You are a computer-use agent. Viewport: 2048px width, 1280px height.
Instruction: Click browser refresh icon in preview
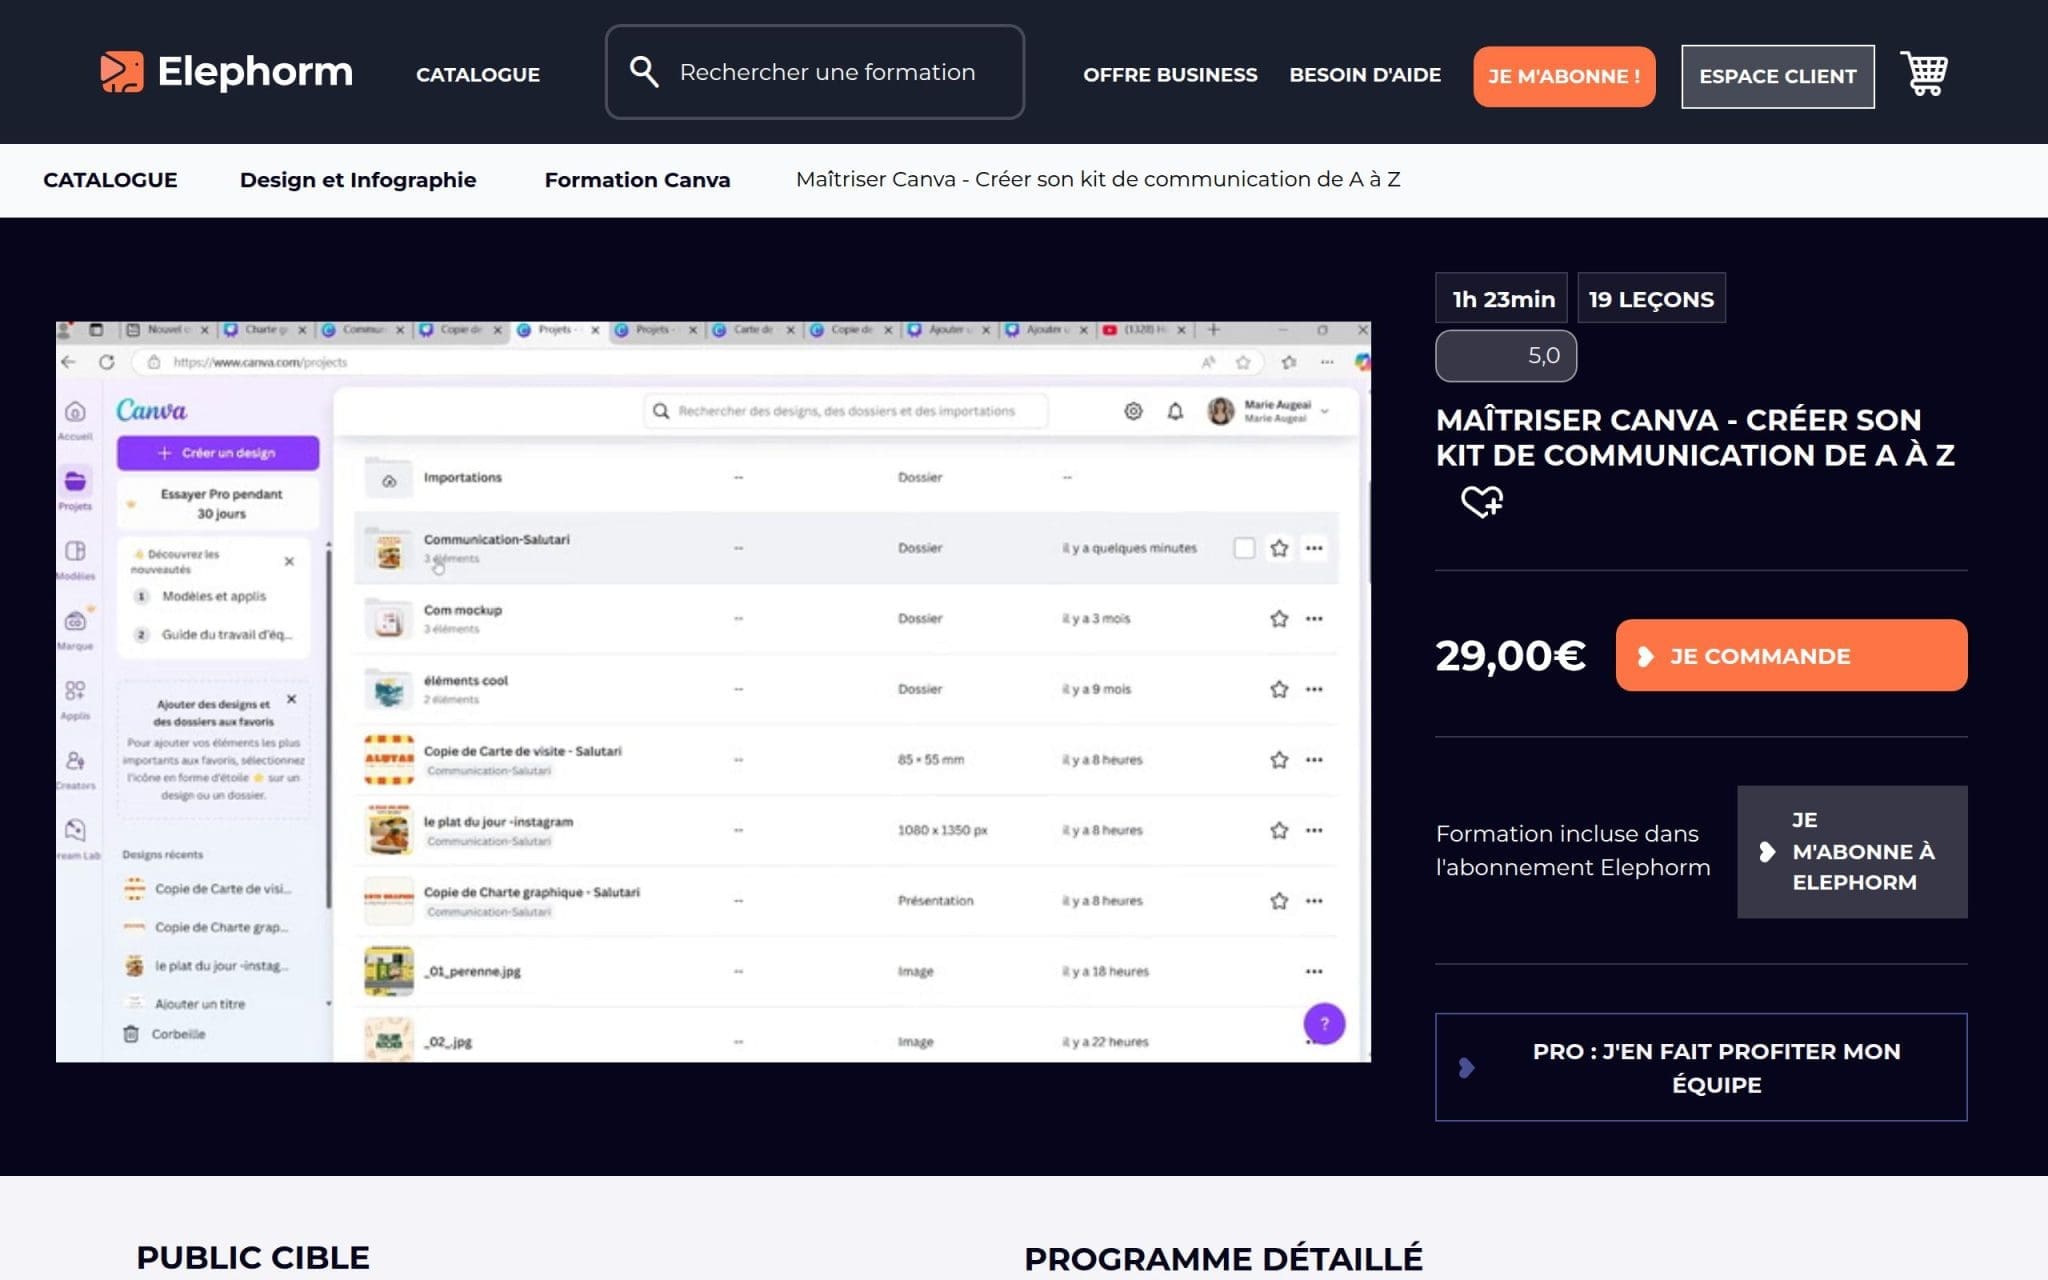pyautogui.click(x=107, y=362)
